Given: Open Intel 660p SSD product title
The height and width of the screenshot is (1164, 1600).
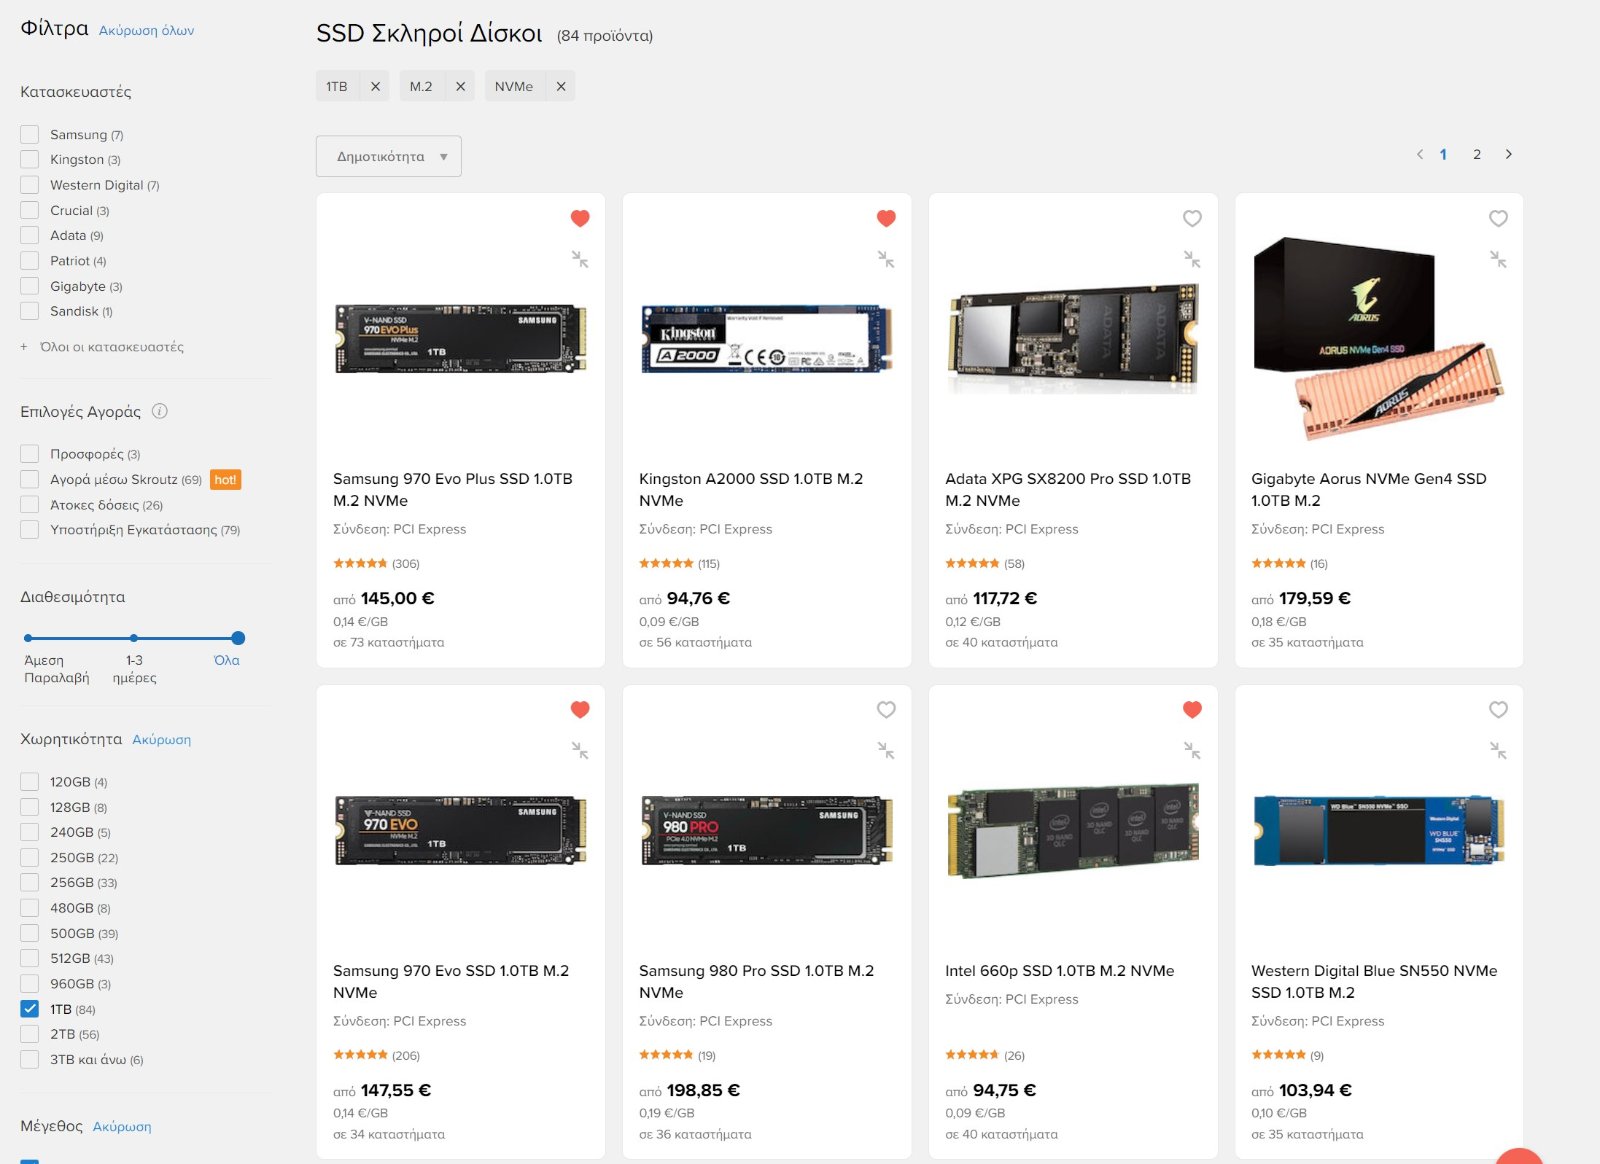Looking at the screenshot, I should 1060,971.
